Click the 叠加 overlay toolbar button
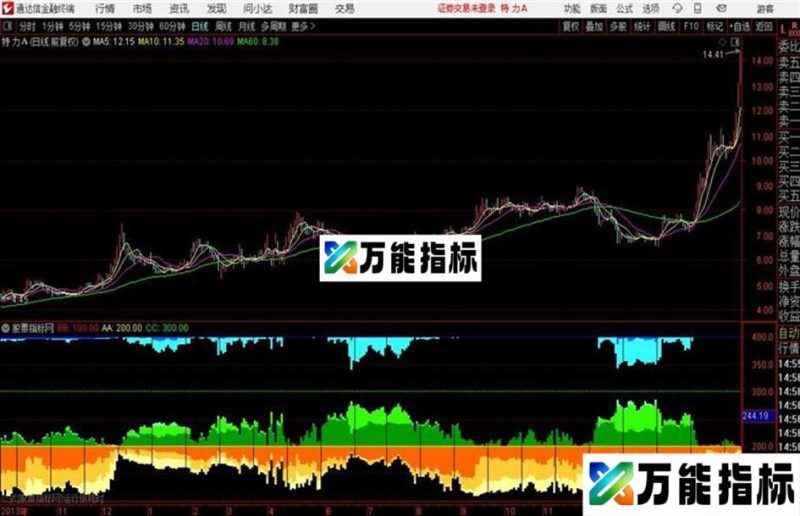Screen dimensions: 800x516 coord(594,27)
